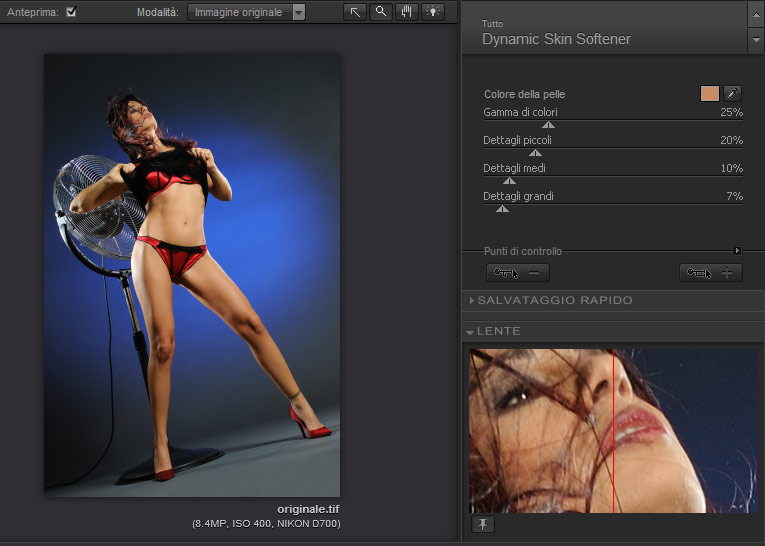
Task: Open the Modalità dropdown showing Immagine originale
Action: tap(246, 12)
